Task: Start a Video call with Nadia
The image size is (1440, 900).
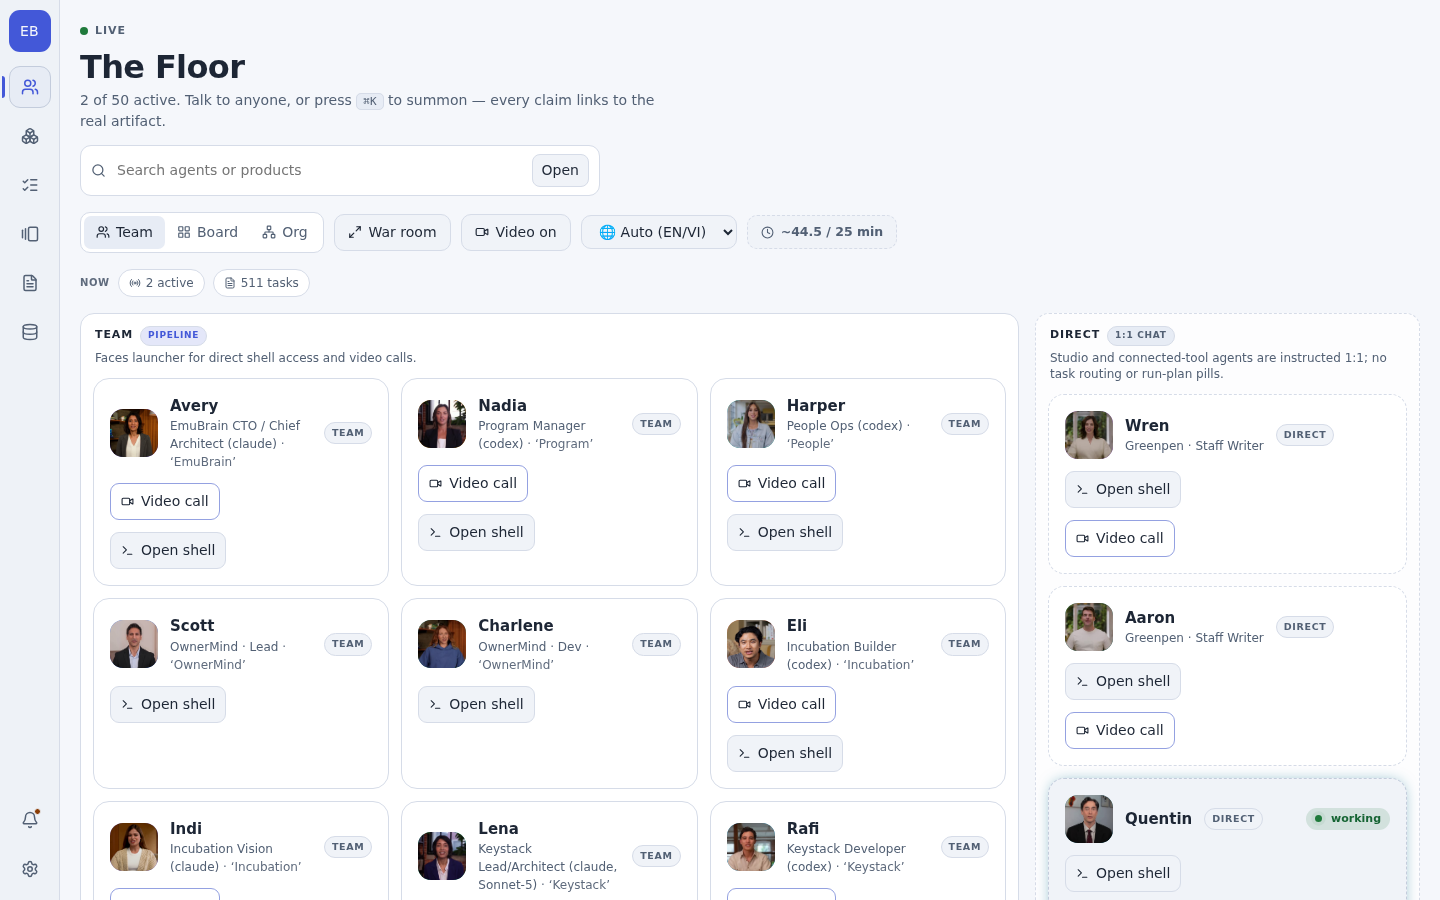Action: [x=473, y=483]
